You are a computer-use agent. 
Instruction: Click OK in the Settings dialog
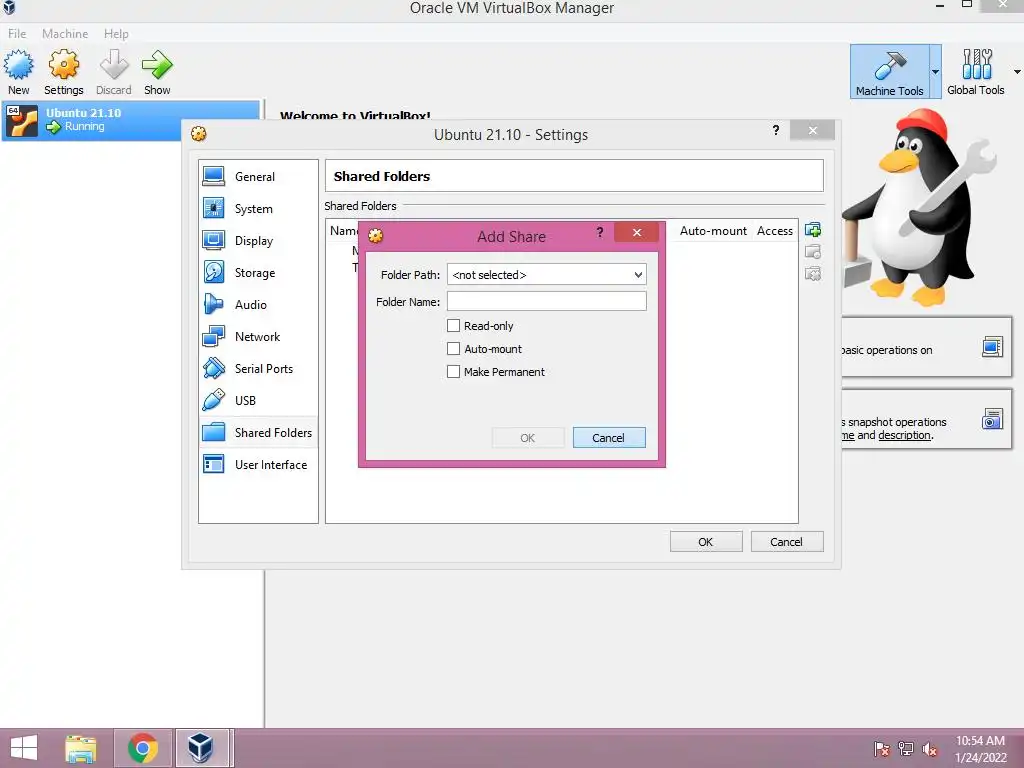point(706,541)
